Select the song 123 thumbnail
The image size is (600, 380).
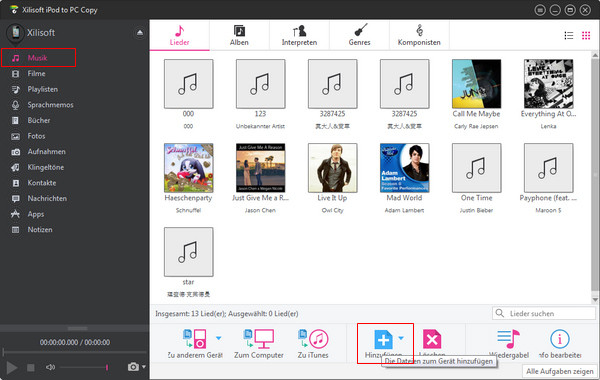(261, 84)
